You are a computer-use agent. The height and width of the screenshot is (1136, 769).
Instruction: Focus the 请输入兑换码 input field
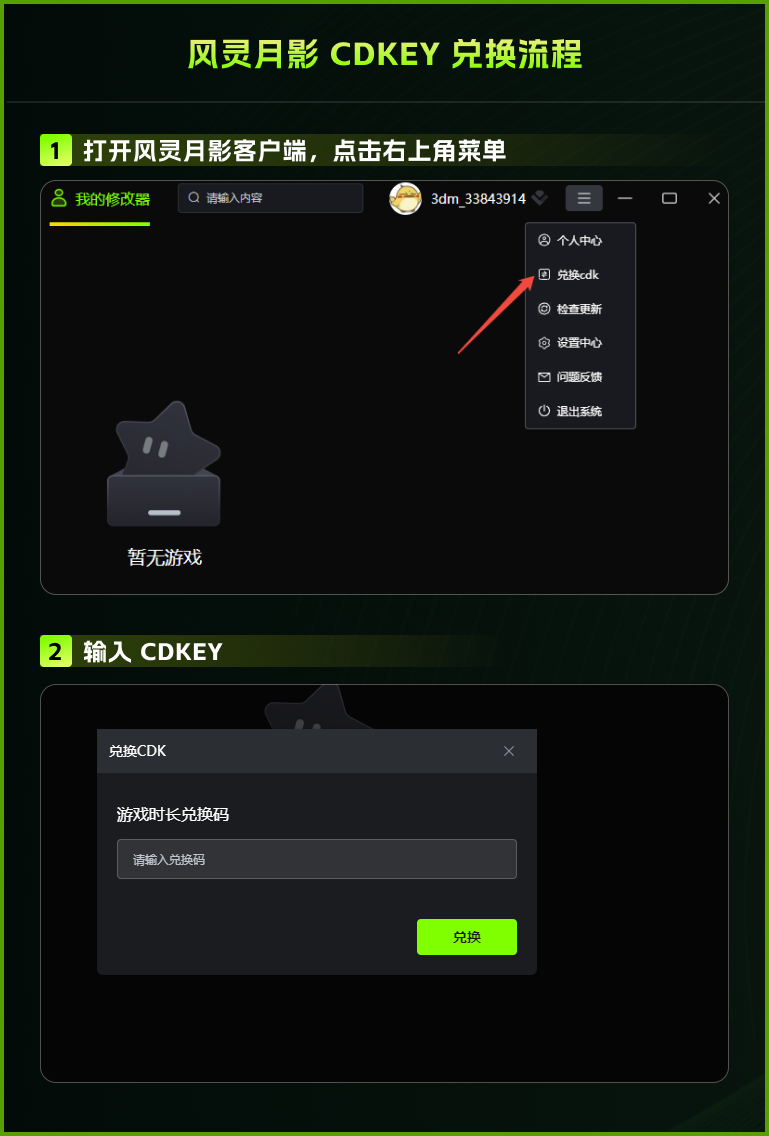click(x=317, y=859)
